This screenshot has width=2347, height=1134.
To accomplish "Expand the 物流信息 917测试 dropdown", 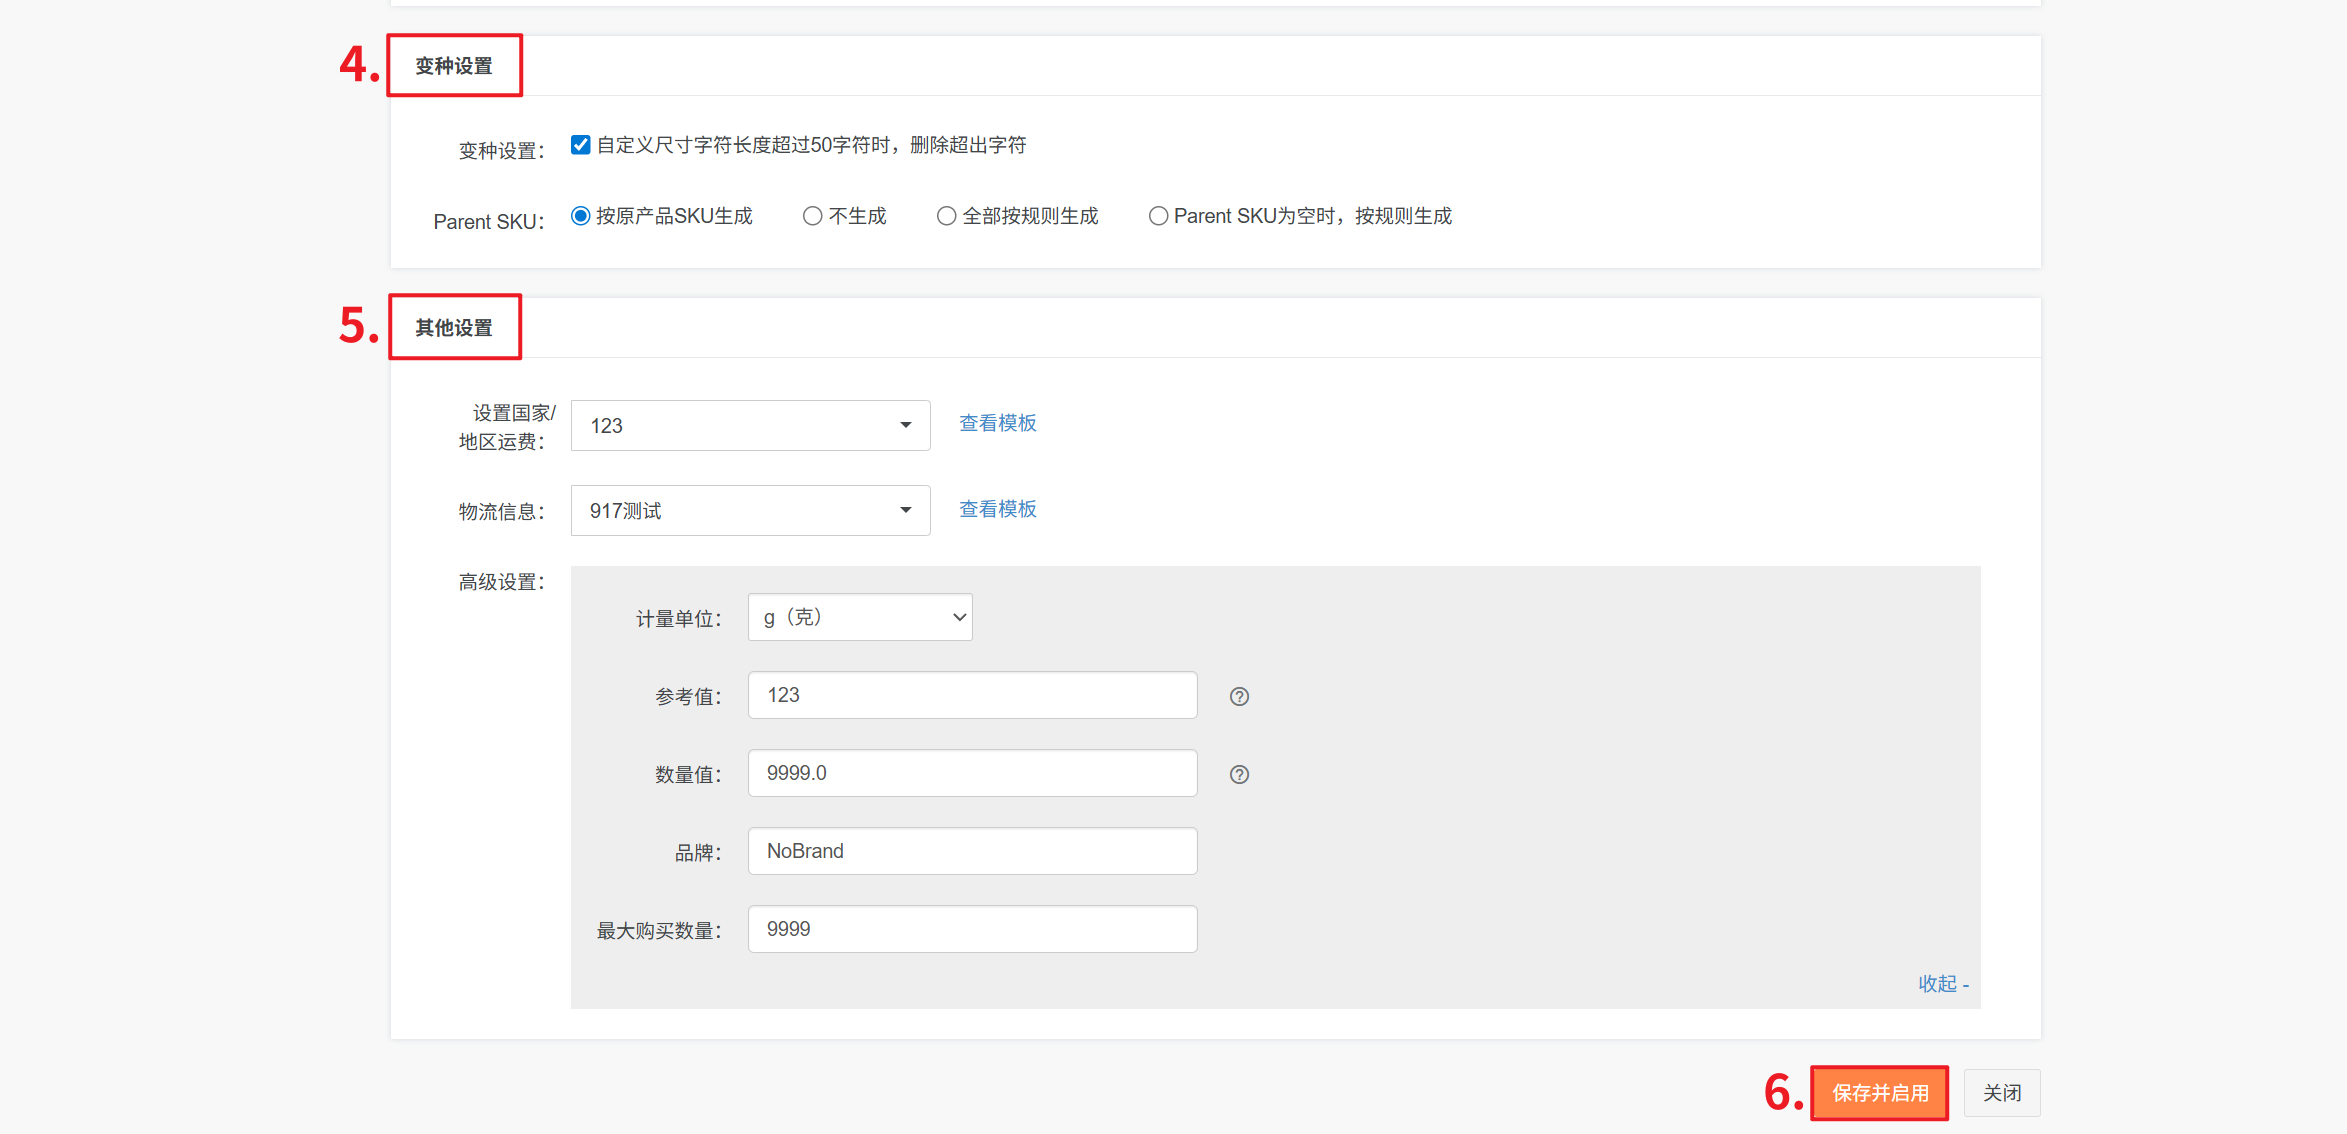I will 750,510.
